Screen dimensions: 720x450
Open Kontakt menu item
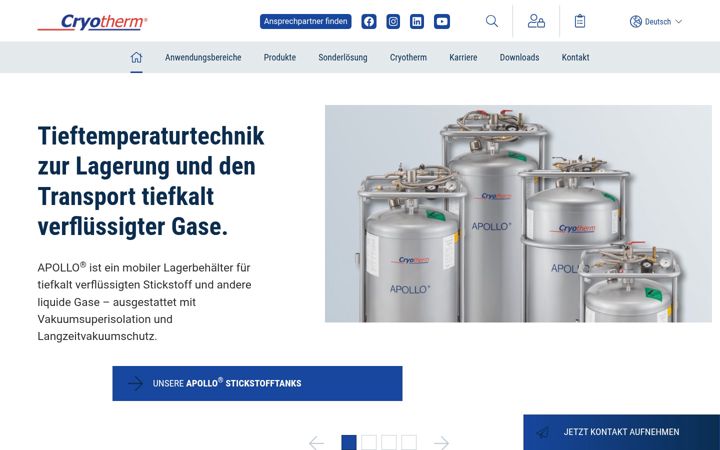tap(575, 57)
